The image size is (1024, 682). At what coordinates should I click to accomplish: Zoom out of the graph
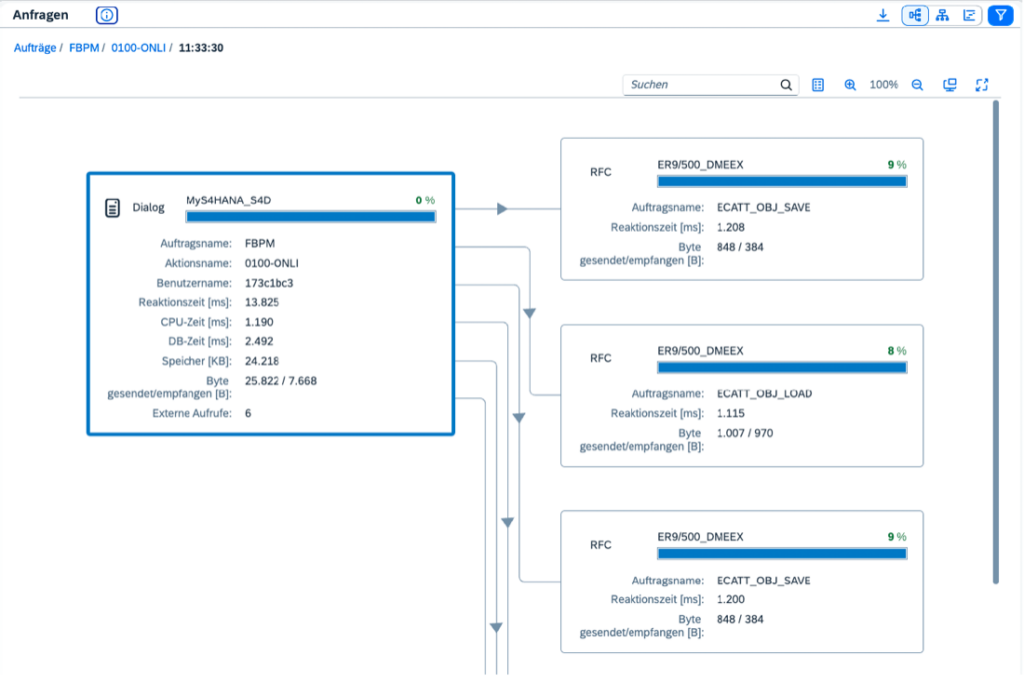pyautogui.click(x=918, y=85)
